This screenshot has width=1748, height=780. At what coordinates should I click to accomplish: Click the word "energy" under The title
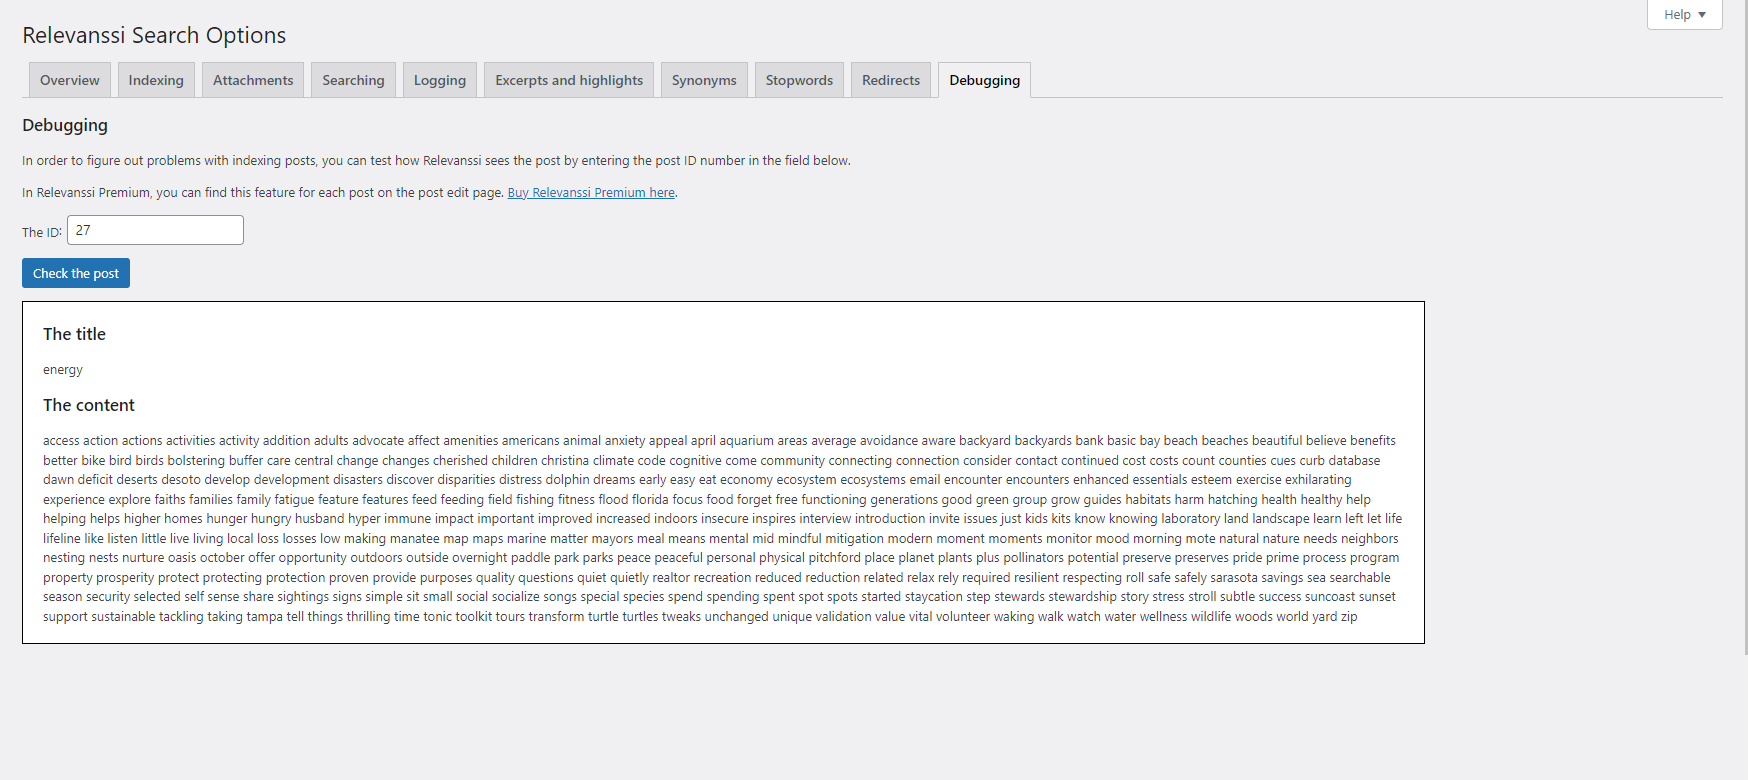pyautogui.click(x=63, y=370)
